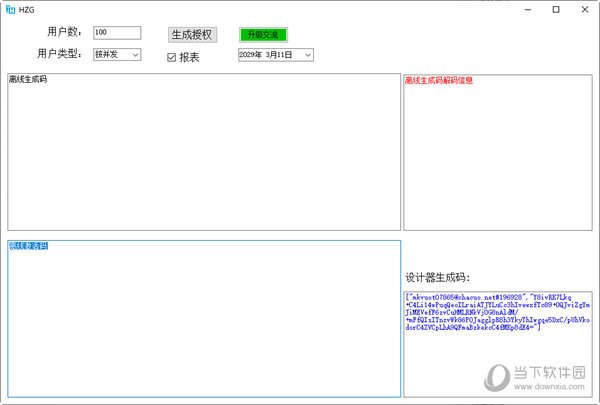
Task: Toggle the 报表 checkbox
Action: [171, 57]
